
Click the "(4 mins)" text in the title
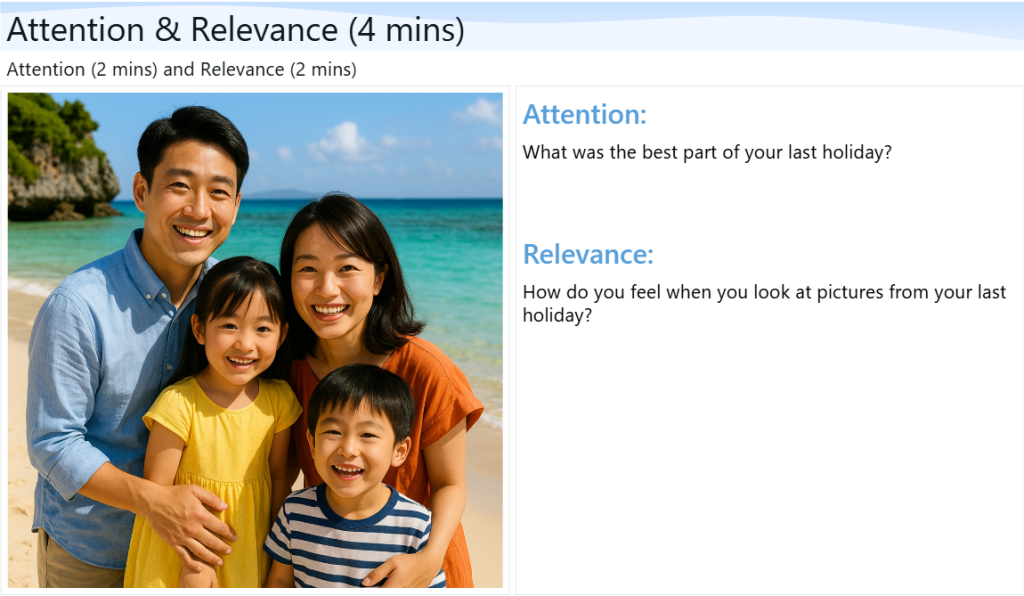[x=406, y=30]
